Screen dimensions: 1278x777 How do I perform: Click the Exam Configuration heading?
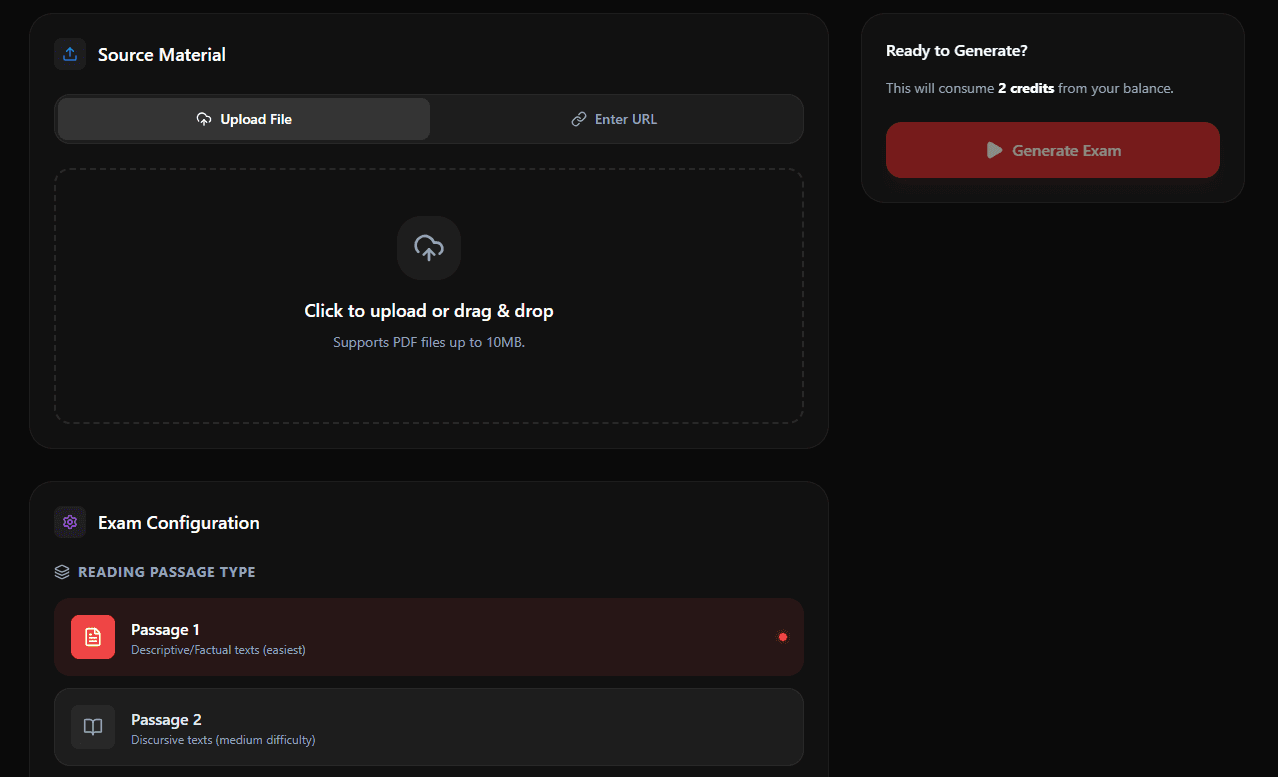(179, 523)
